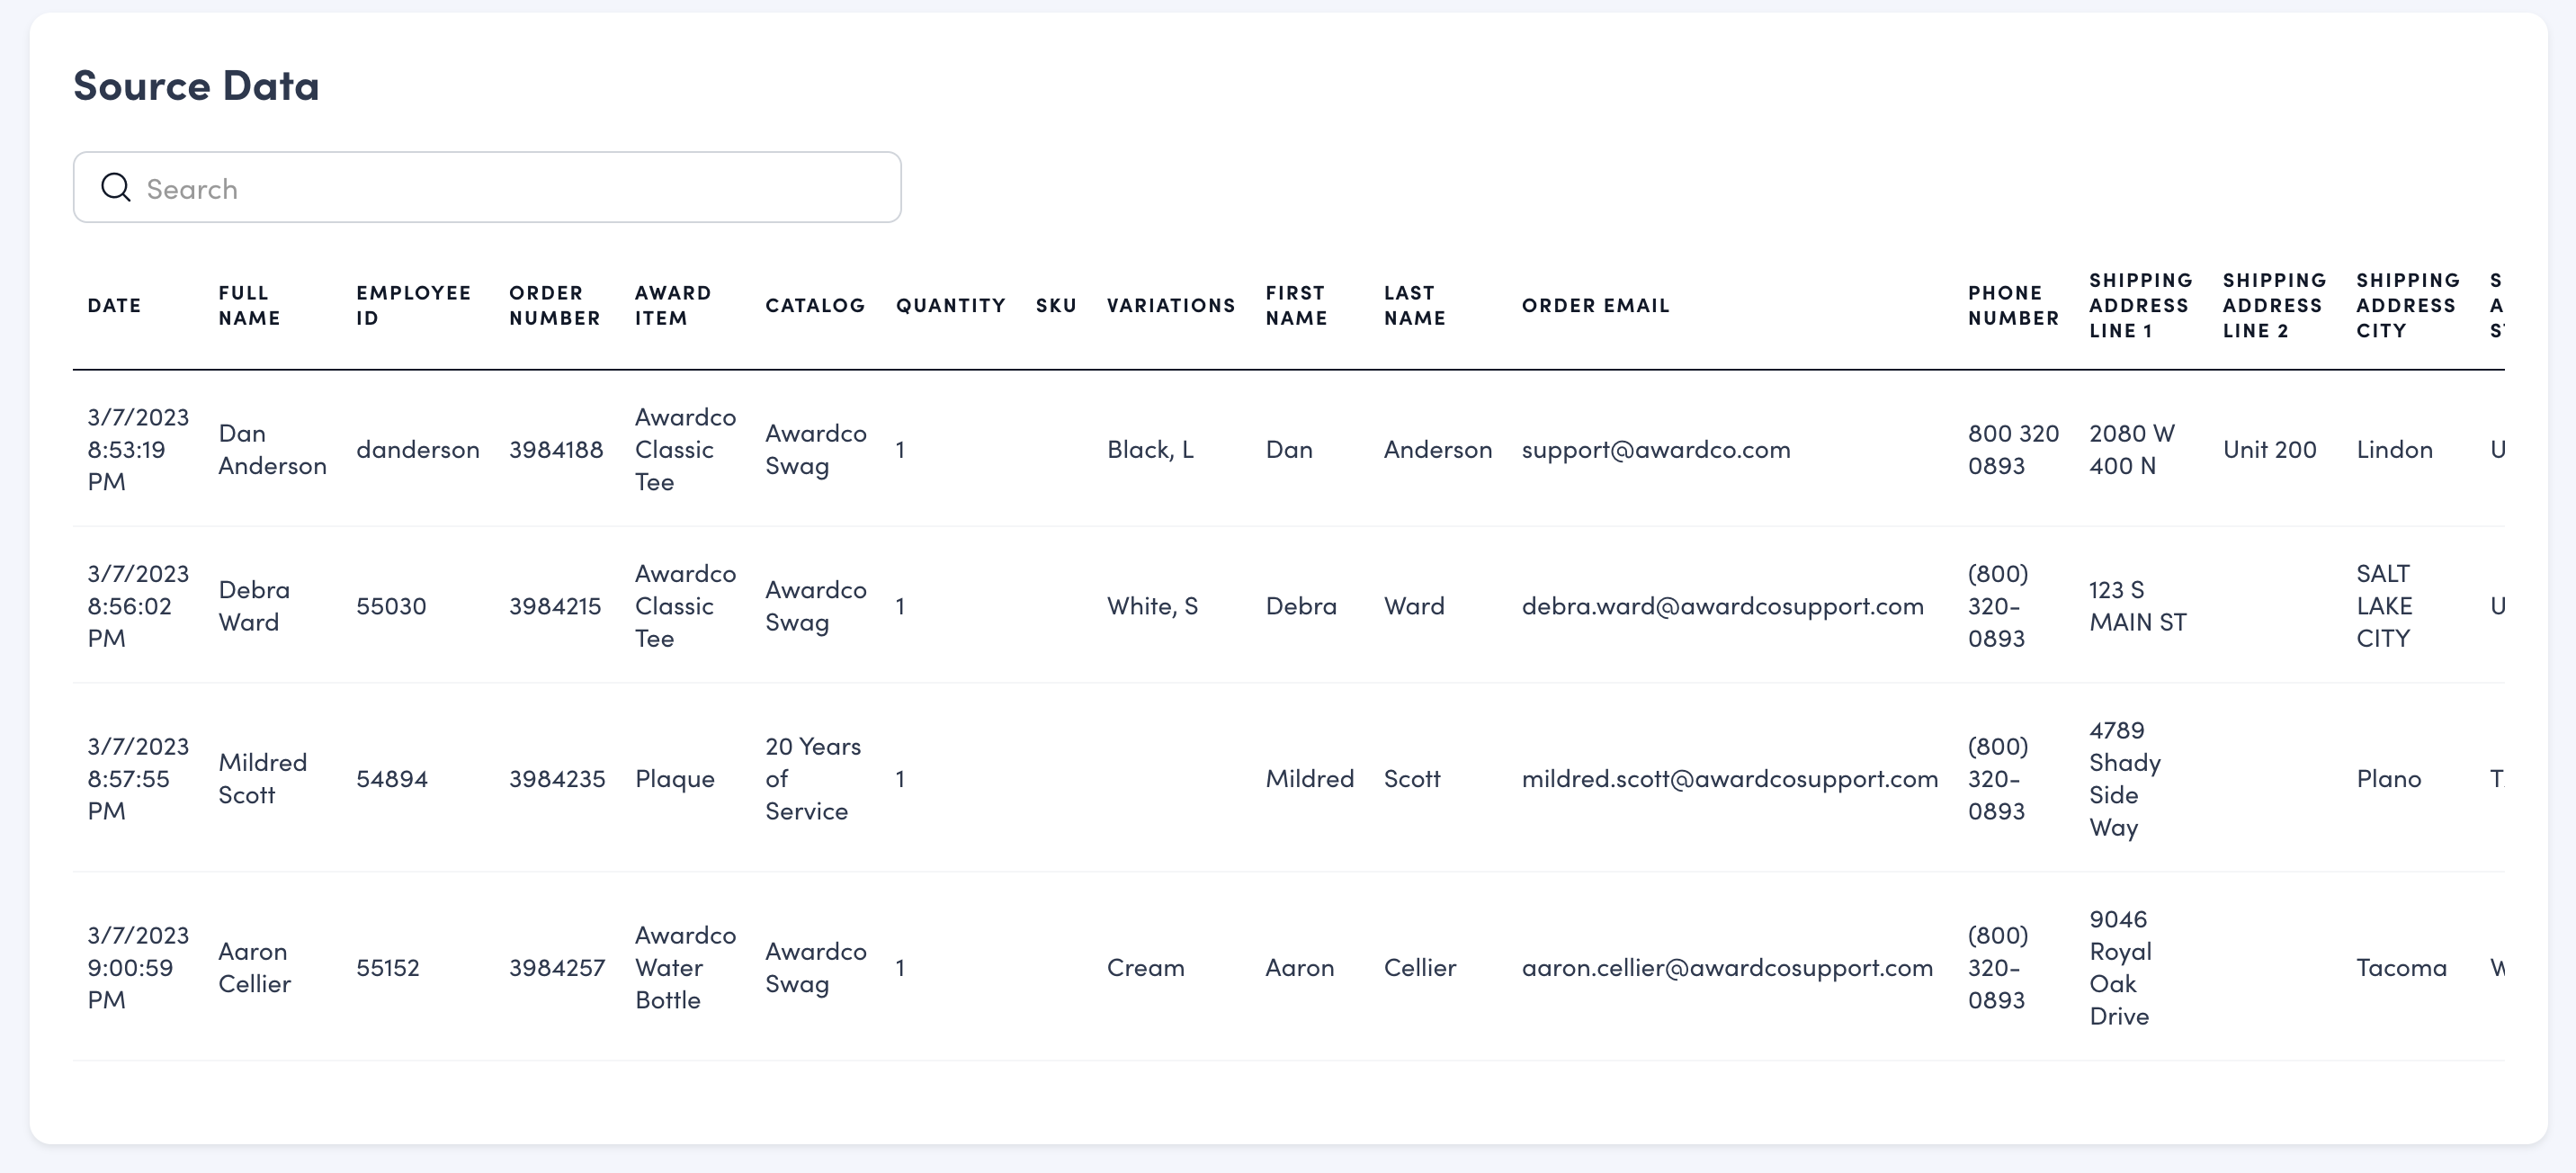
Task: Click the debra.ward@awardcosupport.com email cell
Action: (x=1722, y=606)
